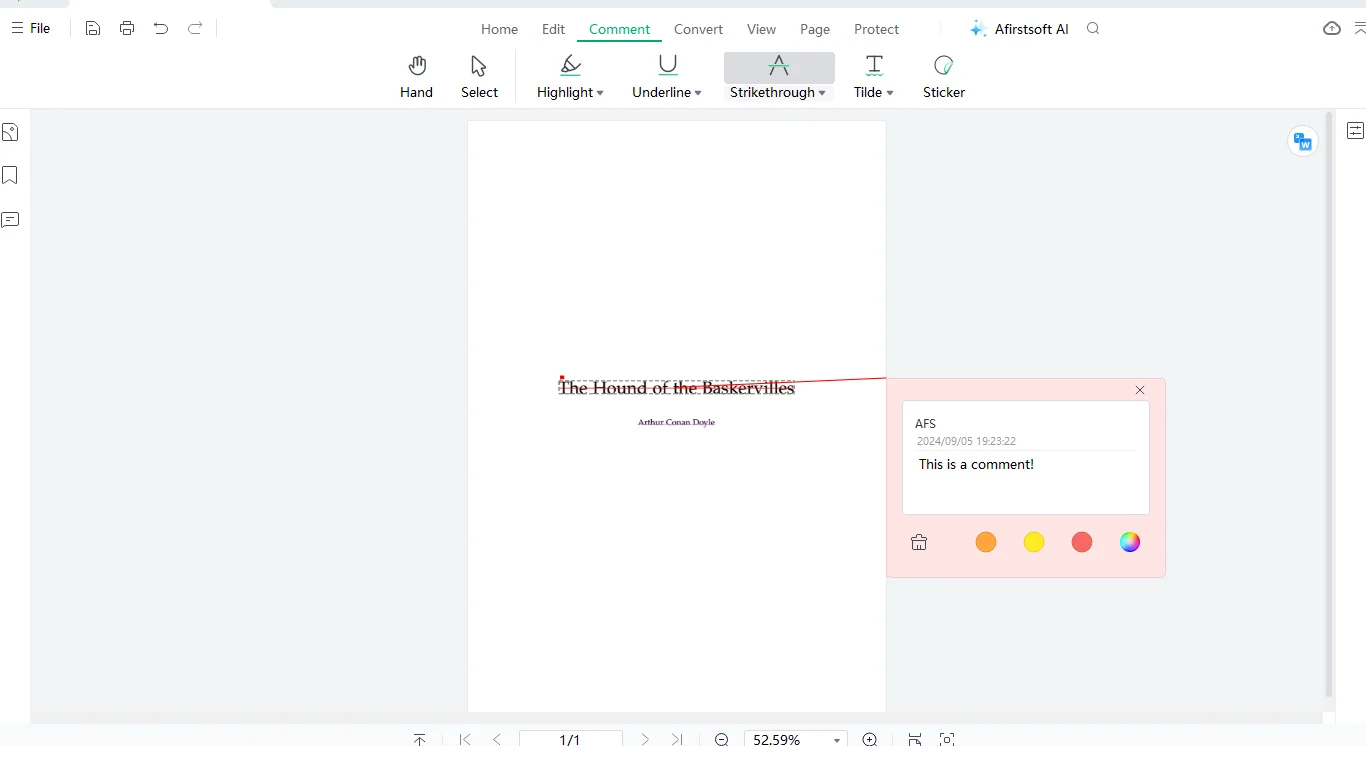Open the custom color wheel picker
1366x758 pixels.
(x=1130, y=542)
